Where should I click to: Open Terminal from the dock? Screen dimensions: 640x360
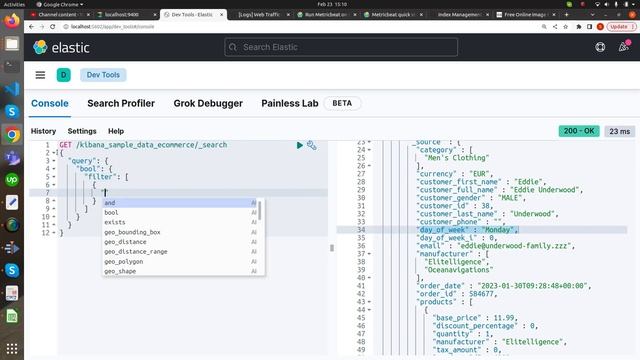12,66
